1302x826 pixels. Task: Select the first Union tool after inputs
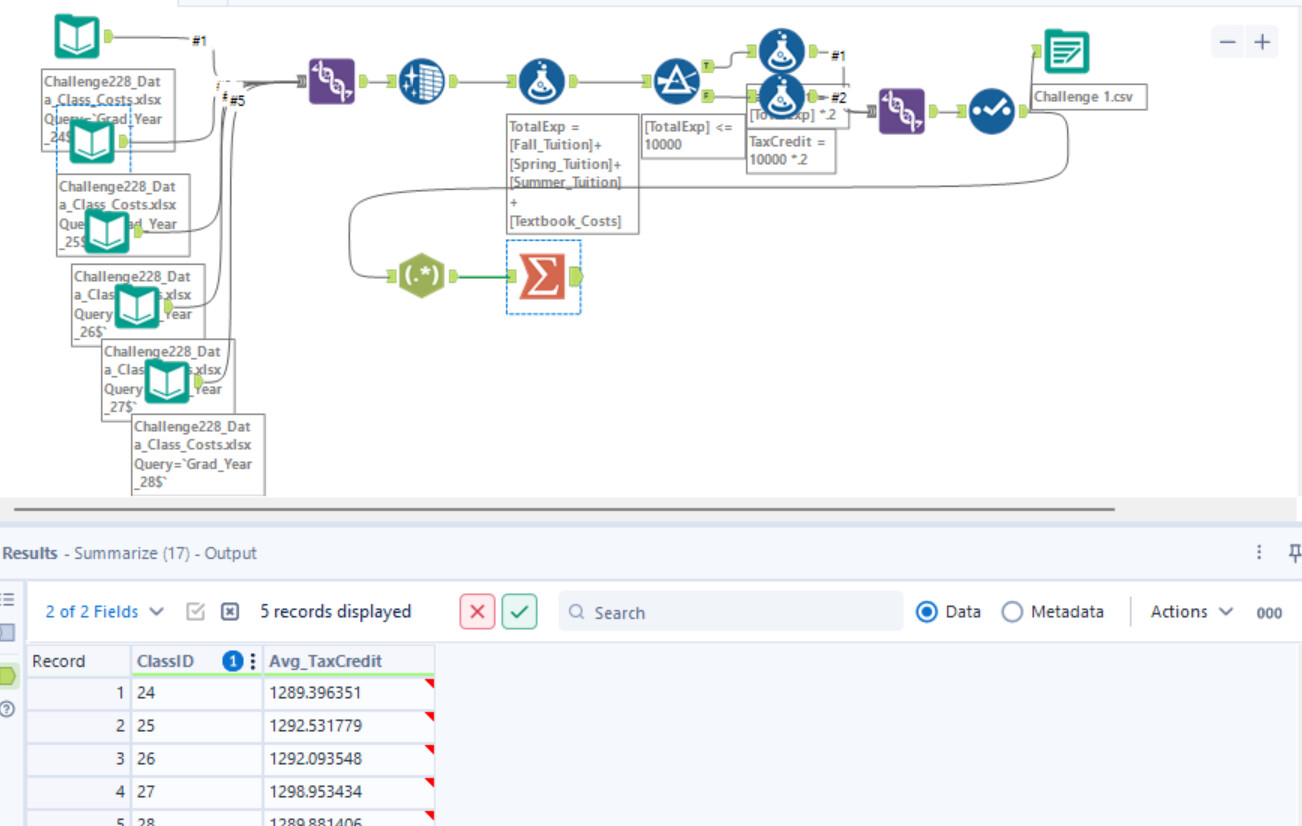tap(331, 82)
